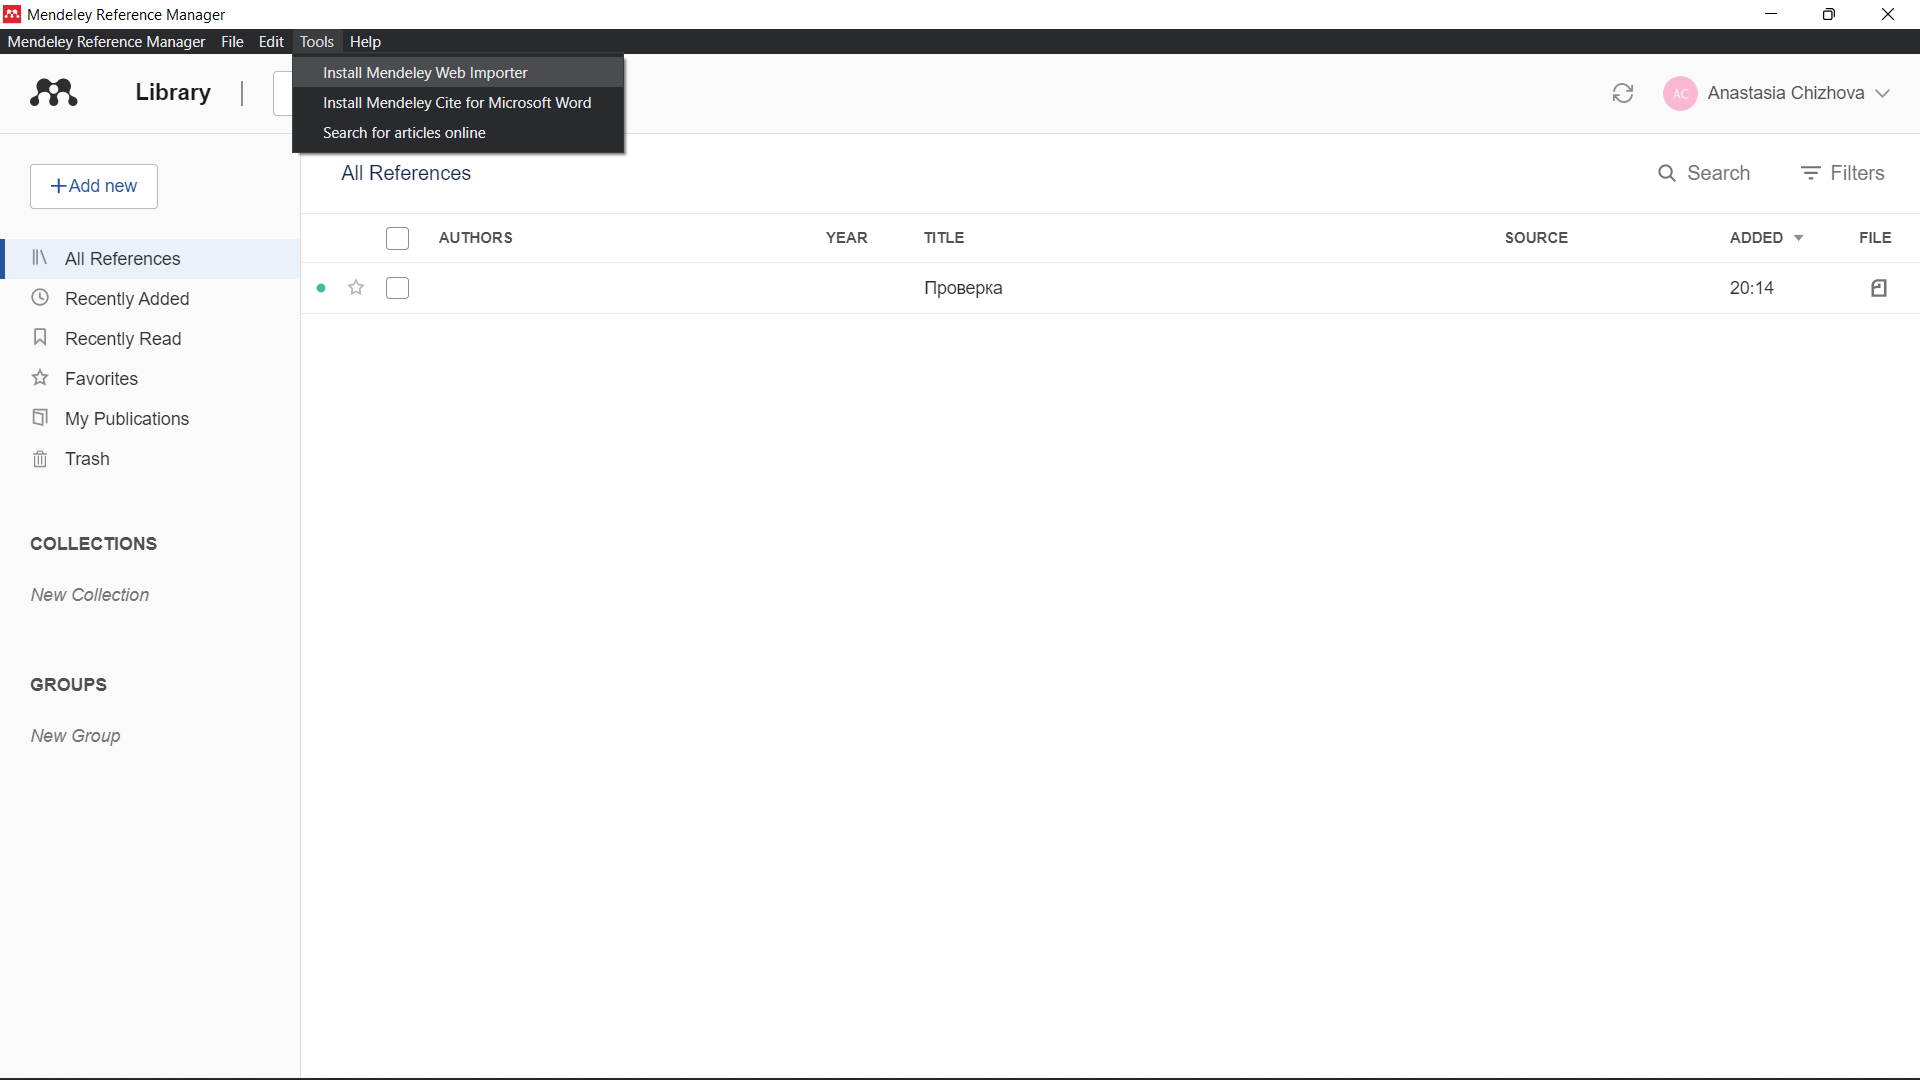The image size is (1920, 1080).
Task: Tick the checkbox for Проверка row
Action: [397, 288]
